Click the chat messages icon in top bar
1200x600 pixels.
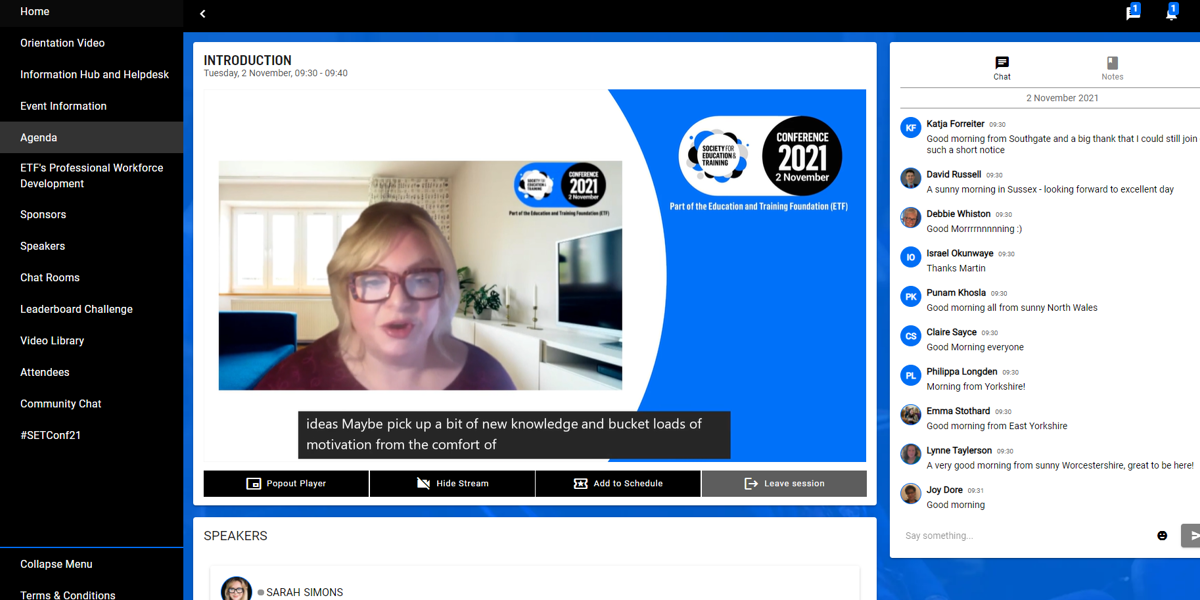1132,13
